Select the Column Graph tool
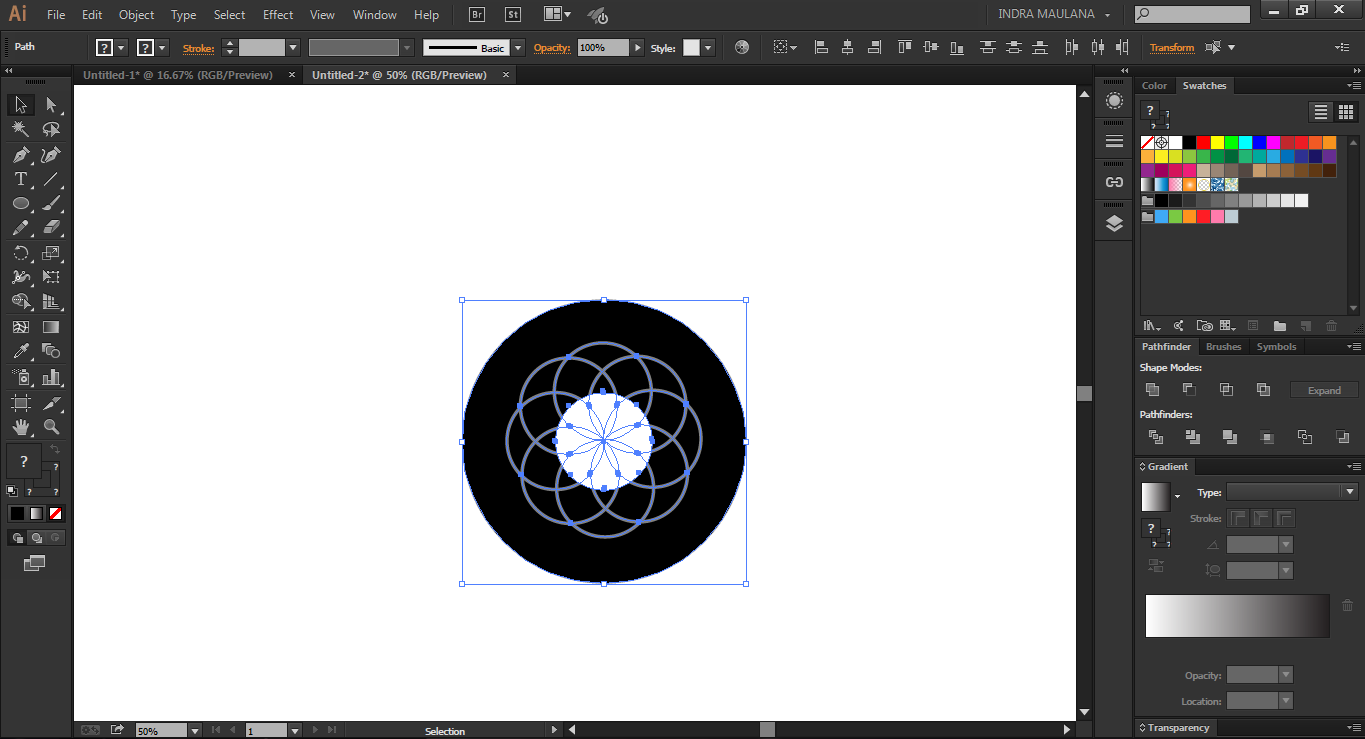This screenshot has height=739, width=1365. pyautogui.click(x=51, y=377)
